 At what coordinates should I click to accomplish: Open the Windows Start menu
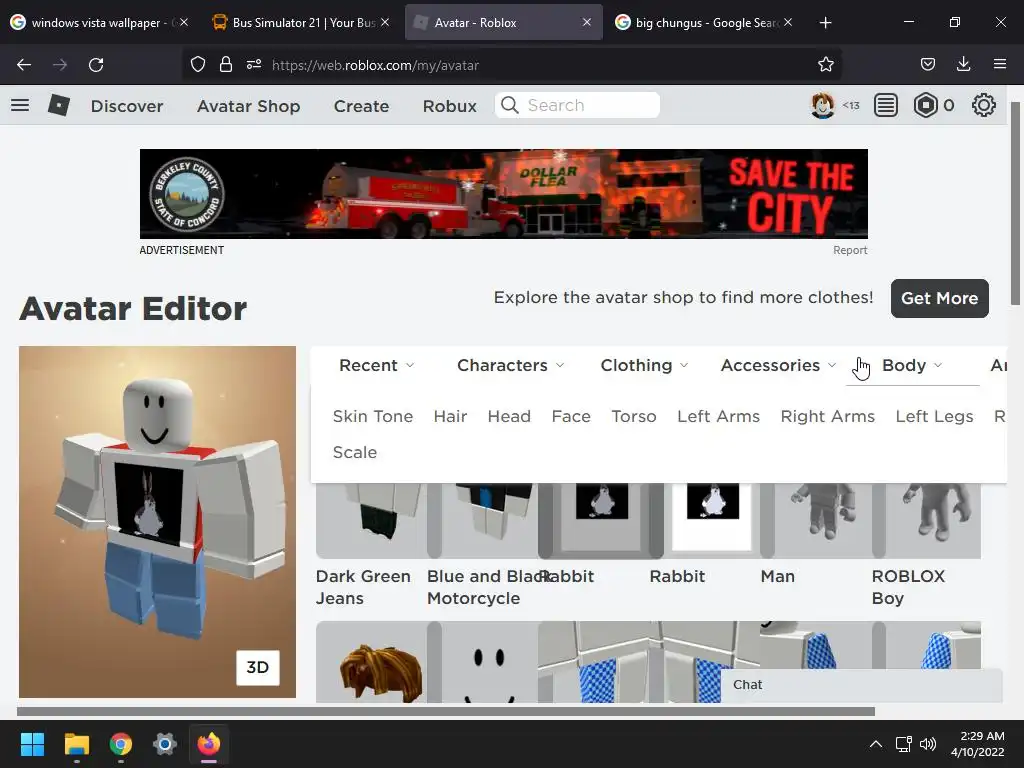pyautogui.click(x=32, y=744)
